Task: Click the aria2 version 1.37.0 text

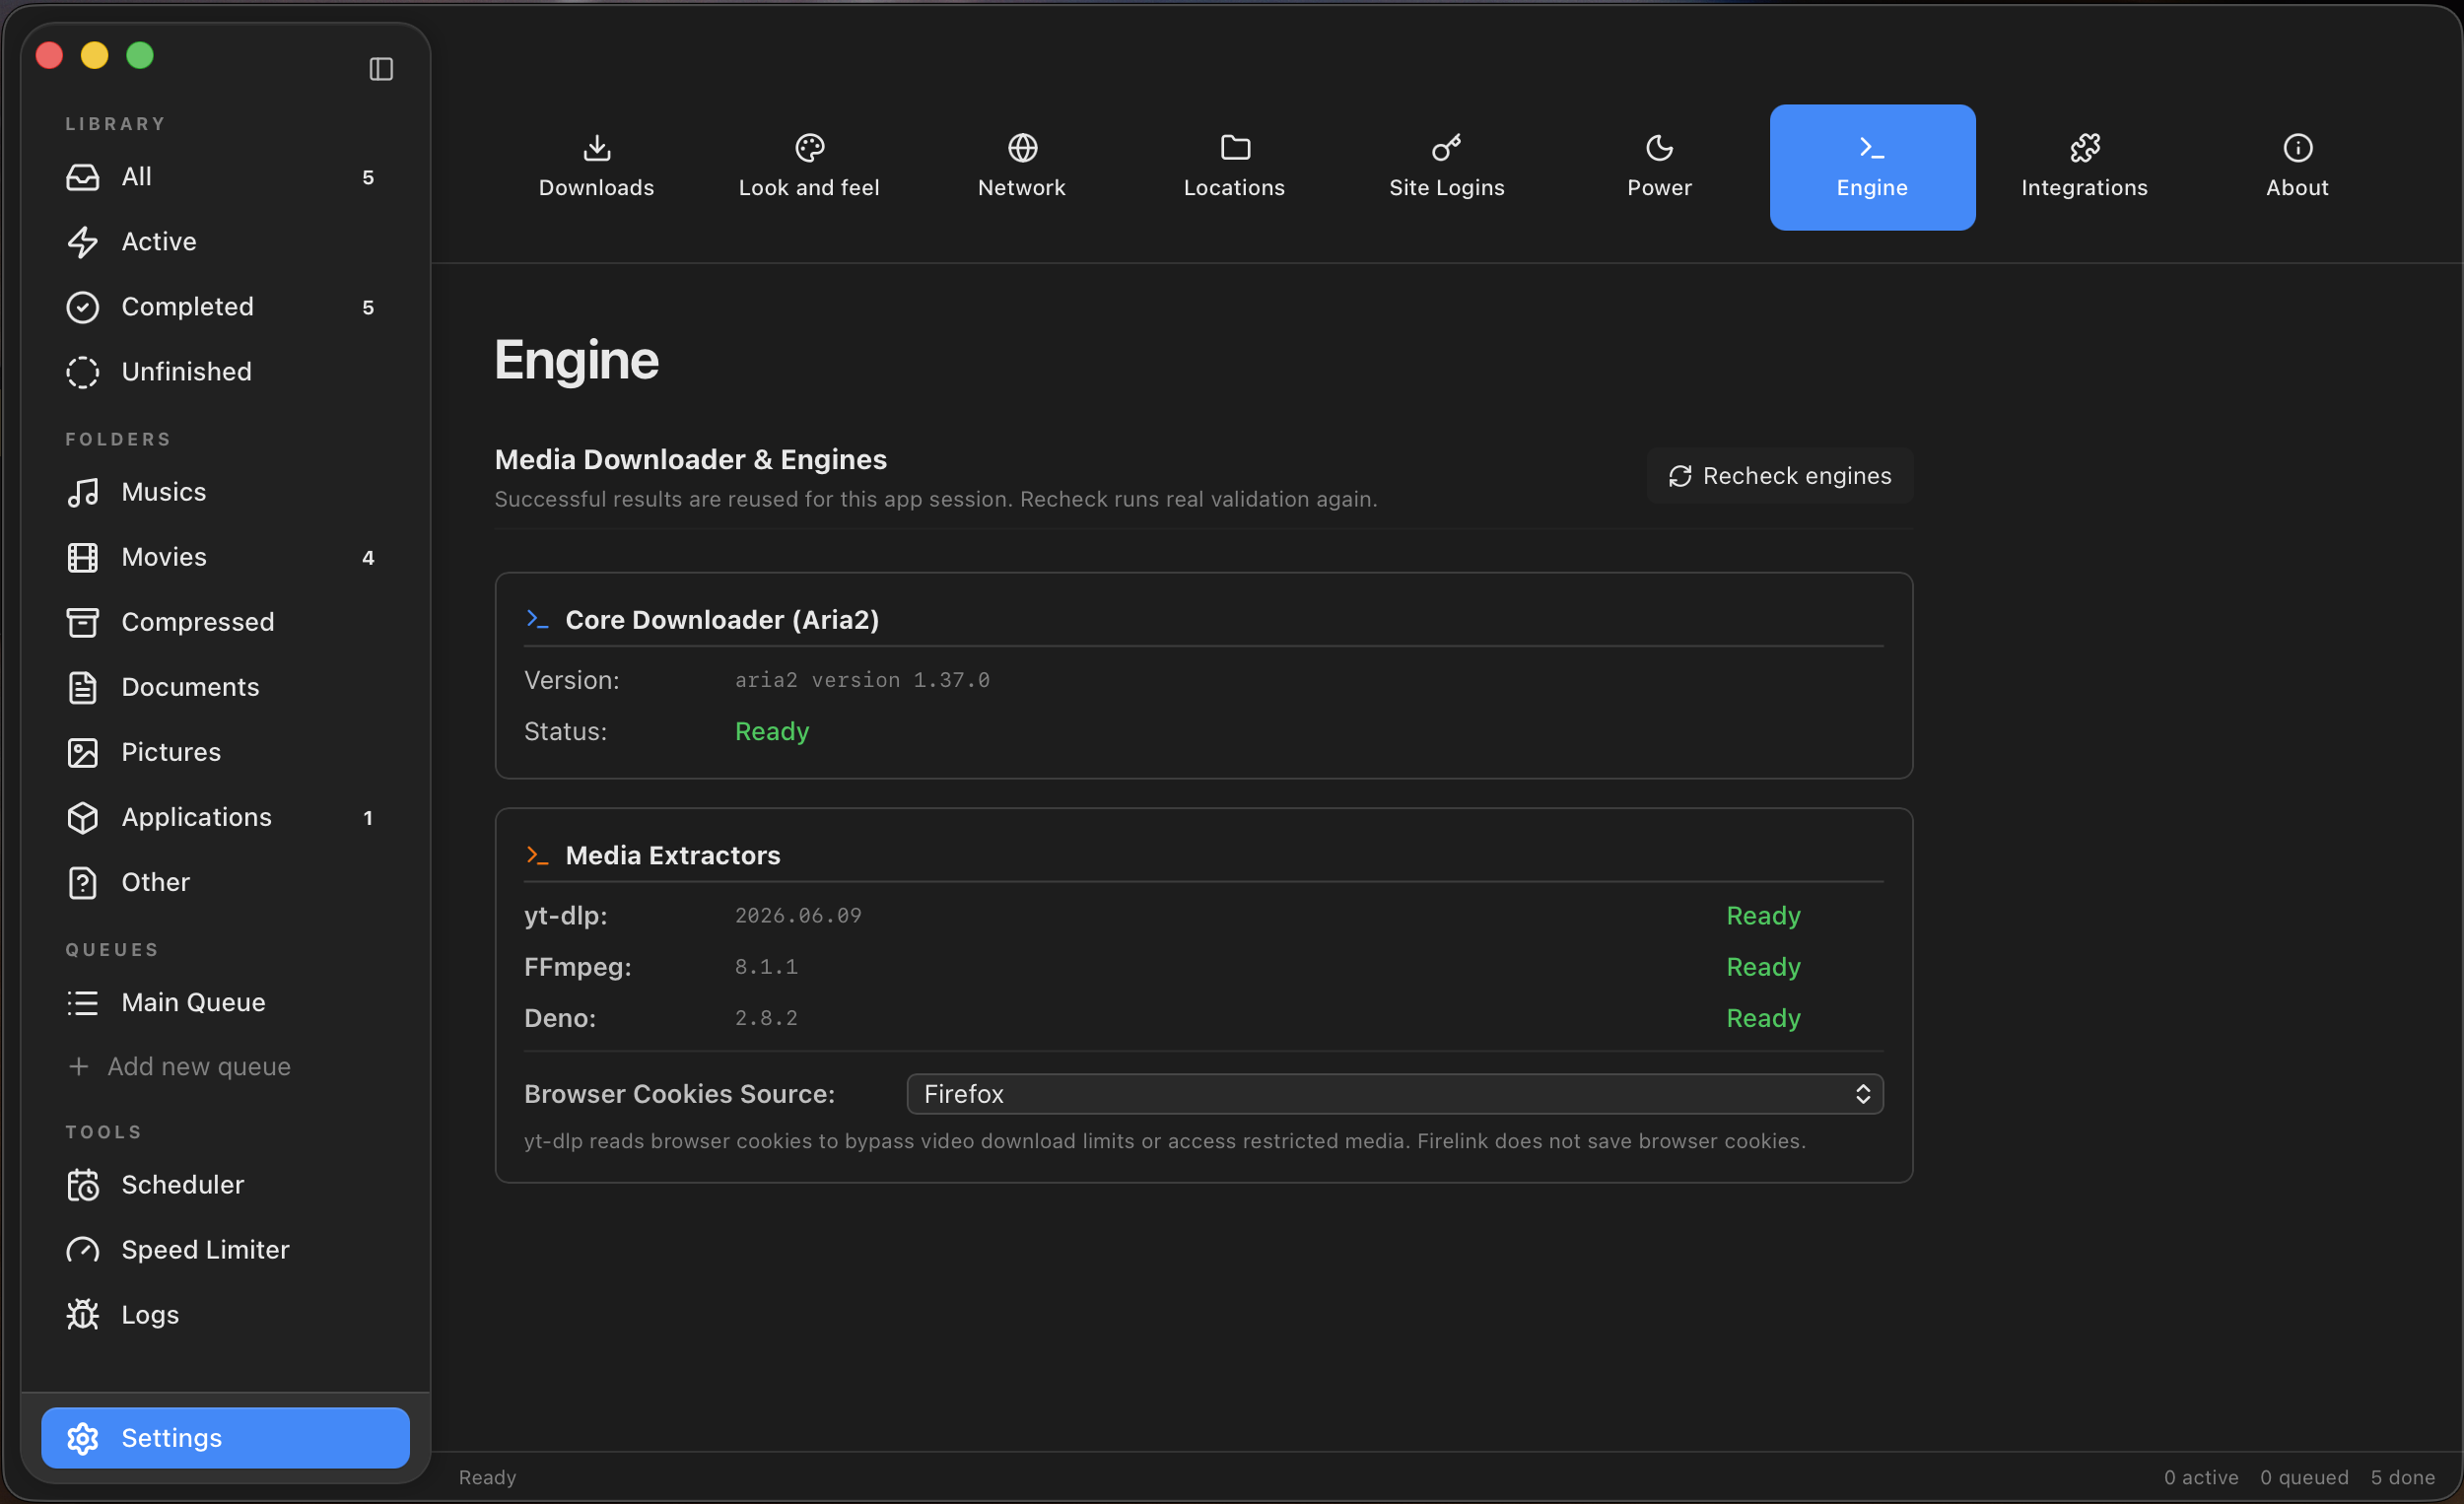Action: click(862, 680)
